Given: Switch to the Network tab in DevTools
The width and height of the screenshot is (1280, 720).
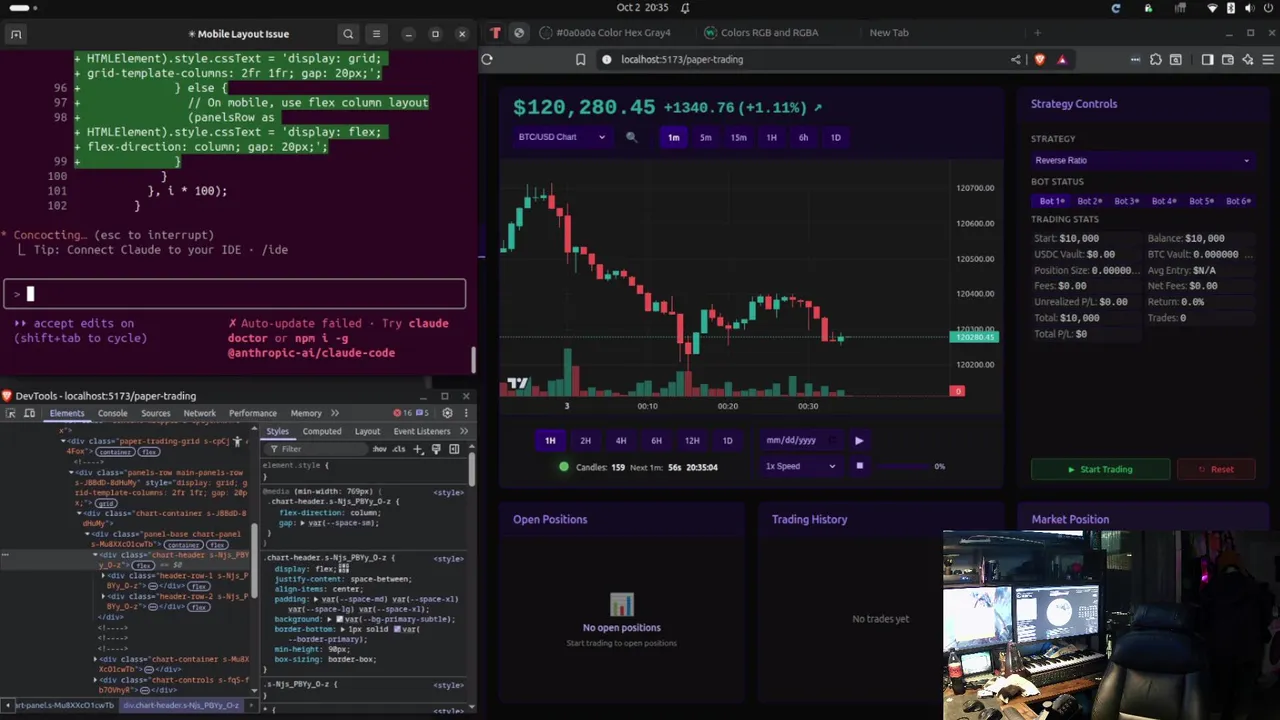Looking at the screenshot, I should (199, 413).
